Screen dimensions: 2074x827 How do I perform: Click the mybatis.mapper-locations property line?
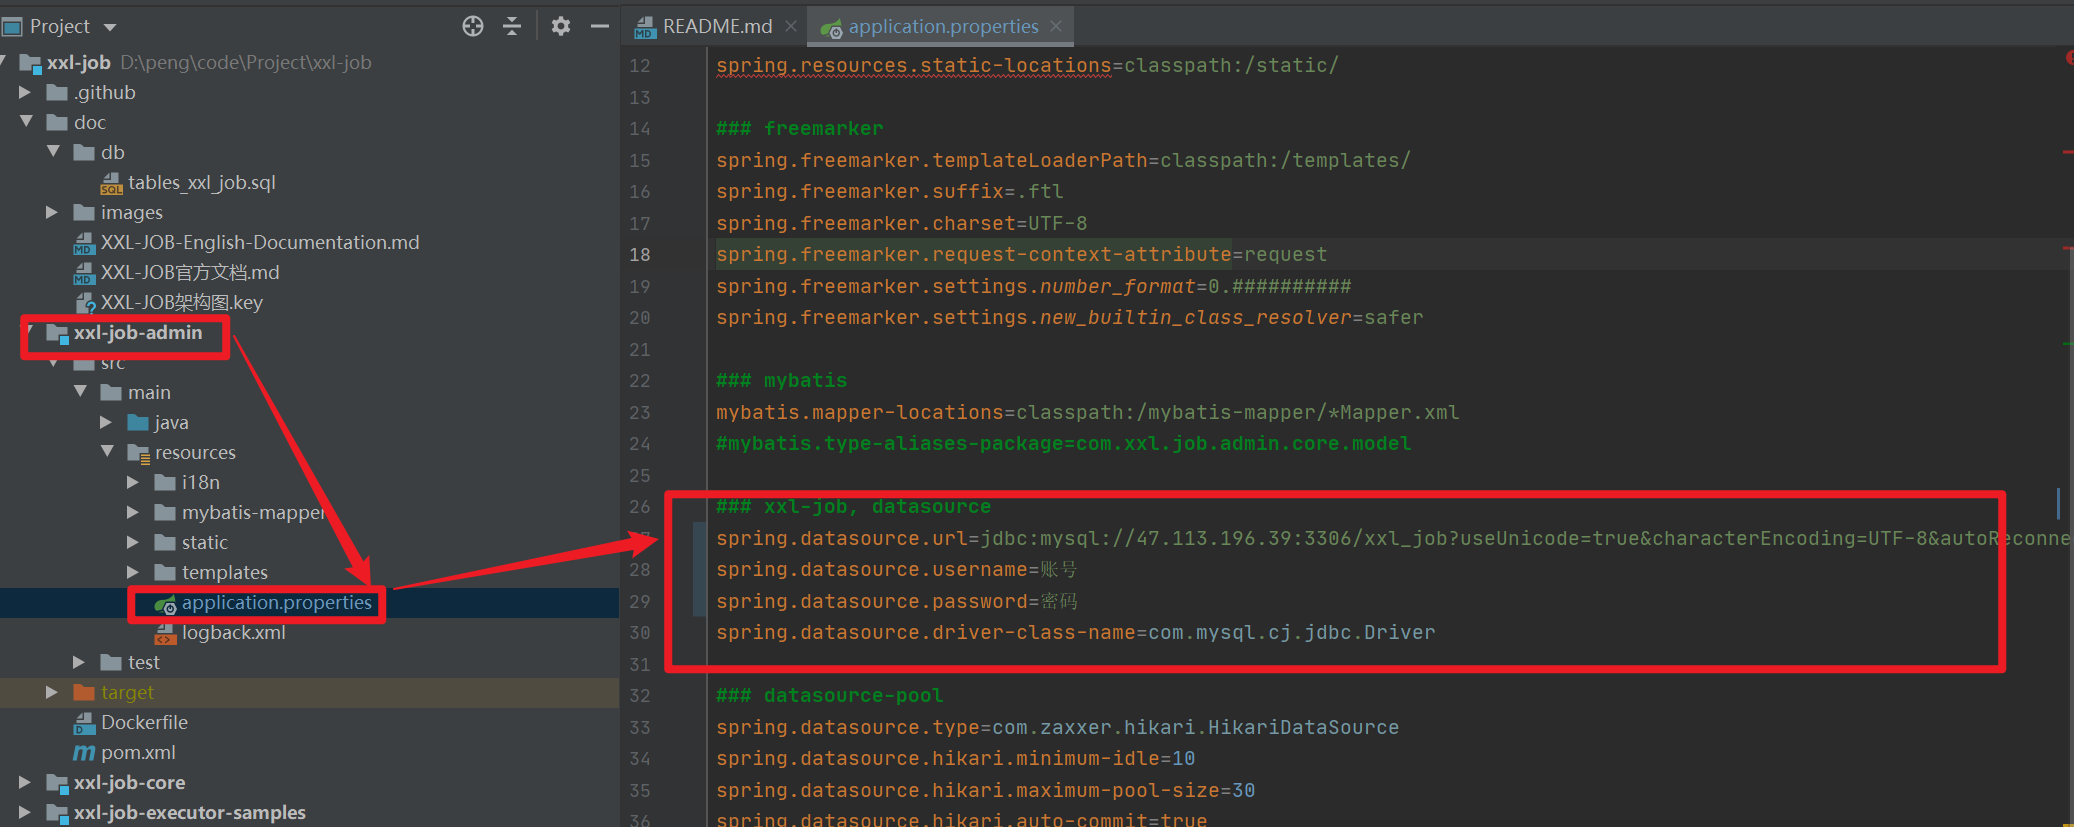point(1087,412)
